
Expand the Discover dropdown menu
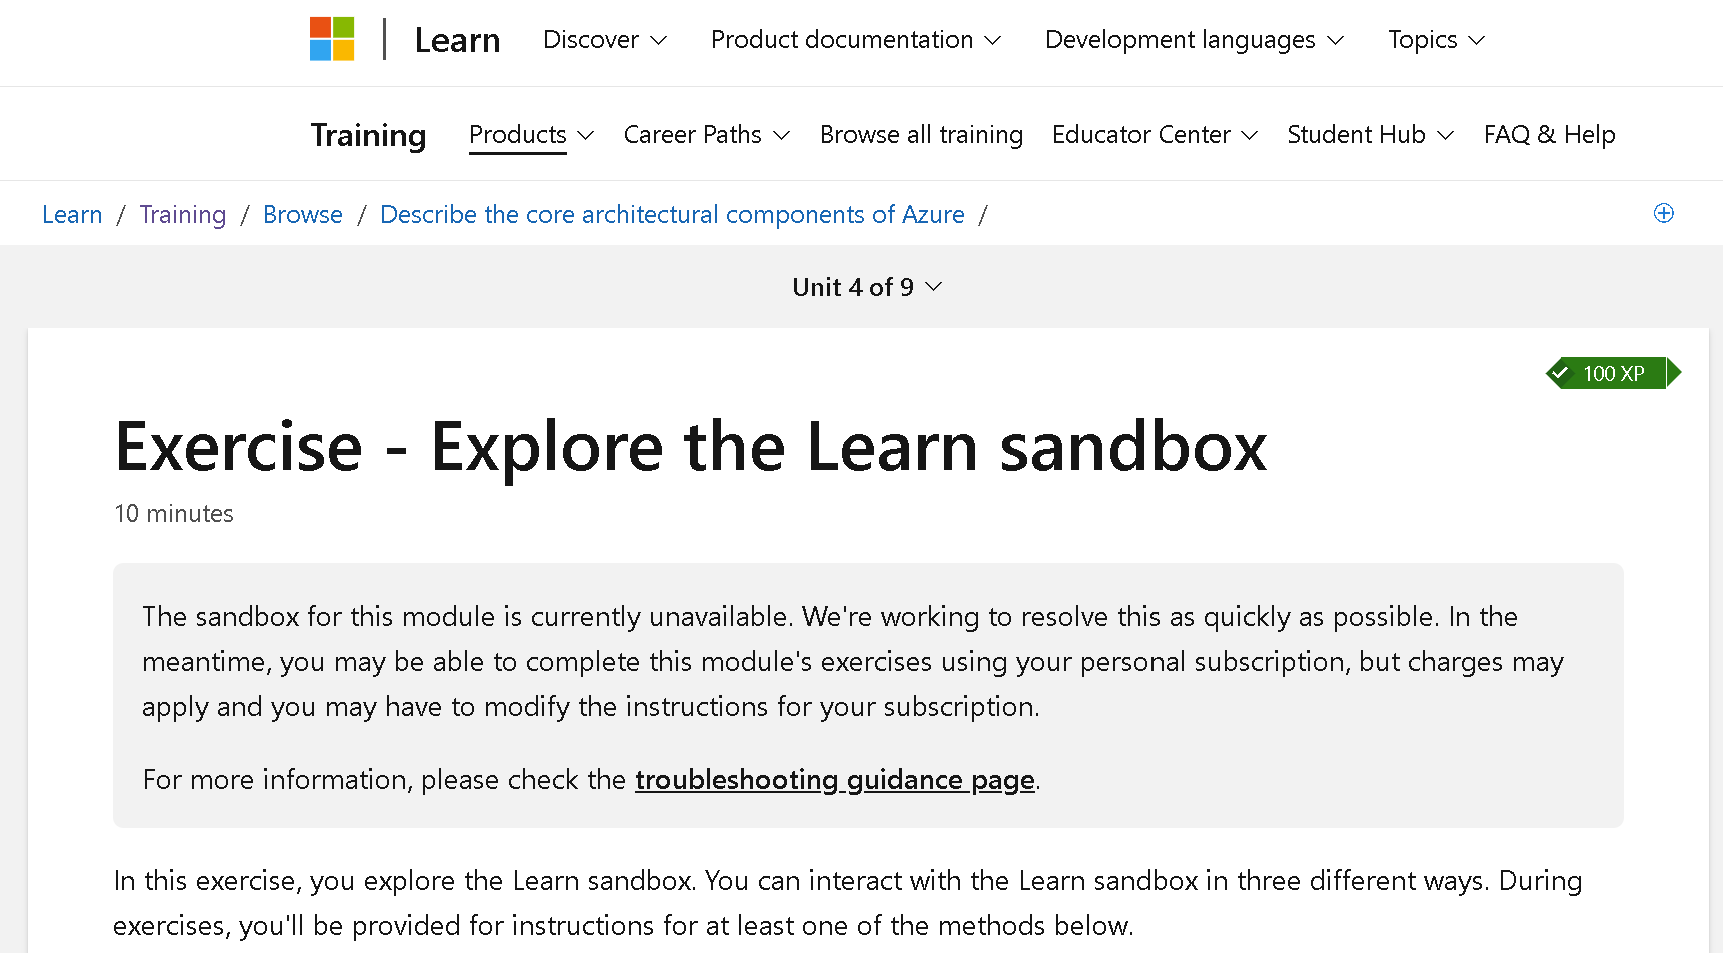[x=605, y=40]
